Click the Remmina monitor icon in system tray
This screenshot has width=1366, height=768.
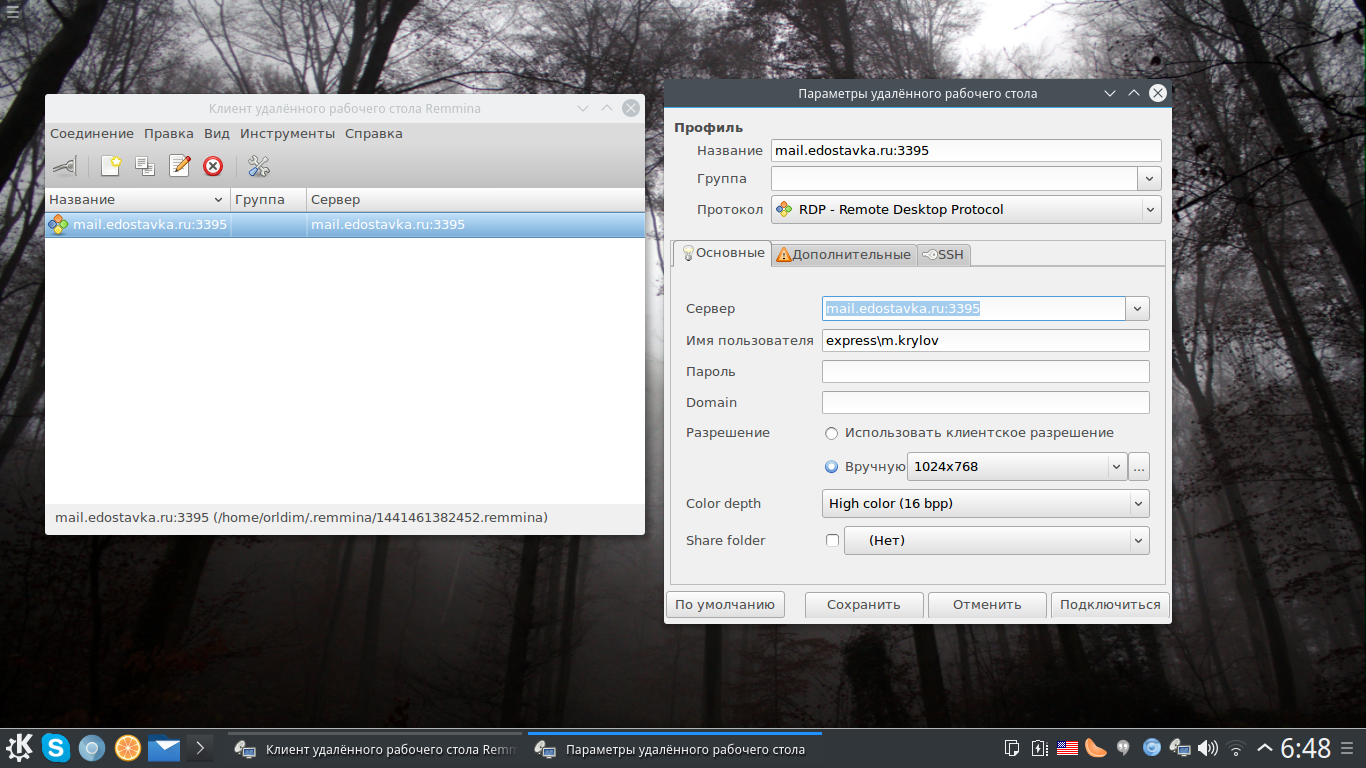pyautogui.click(x=1180, y=748)
